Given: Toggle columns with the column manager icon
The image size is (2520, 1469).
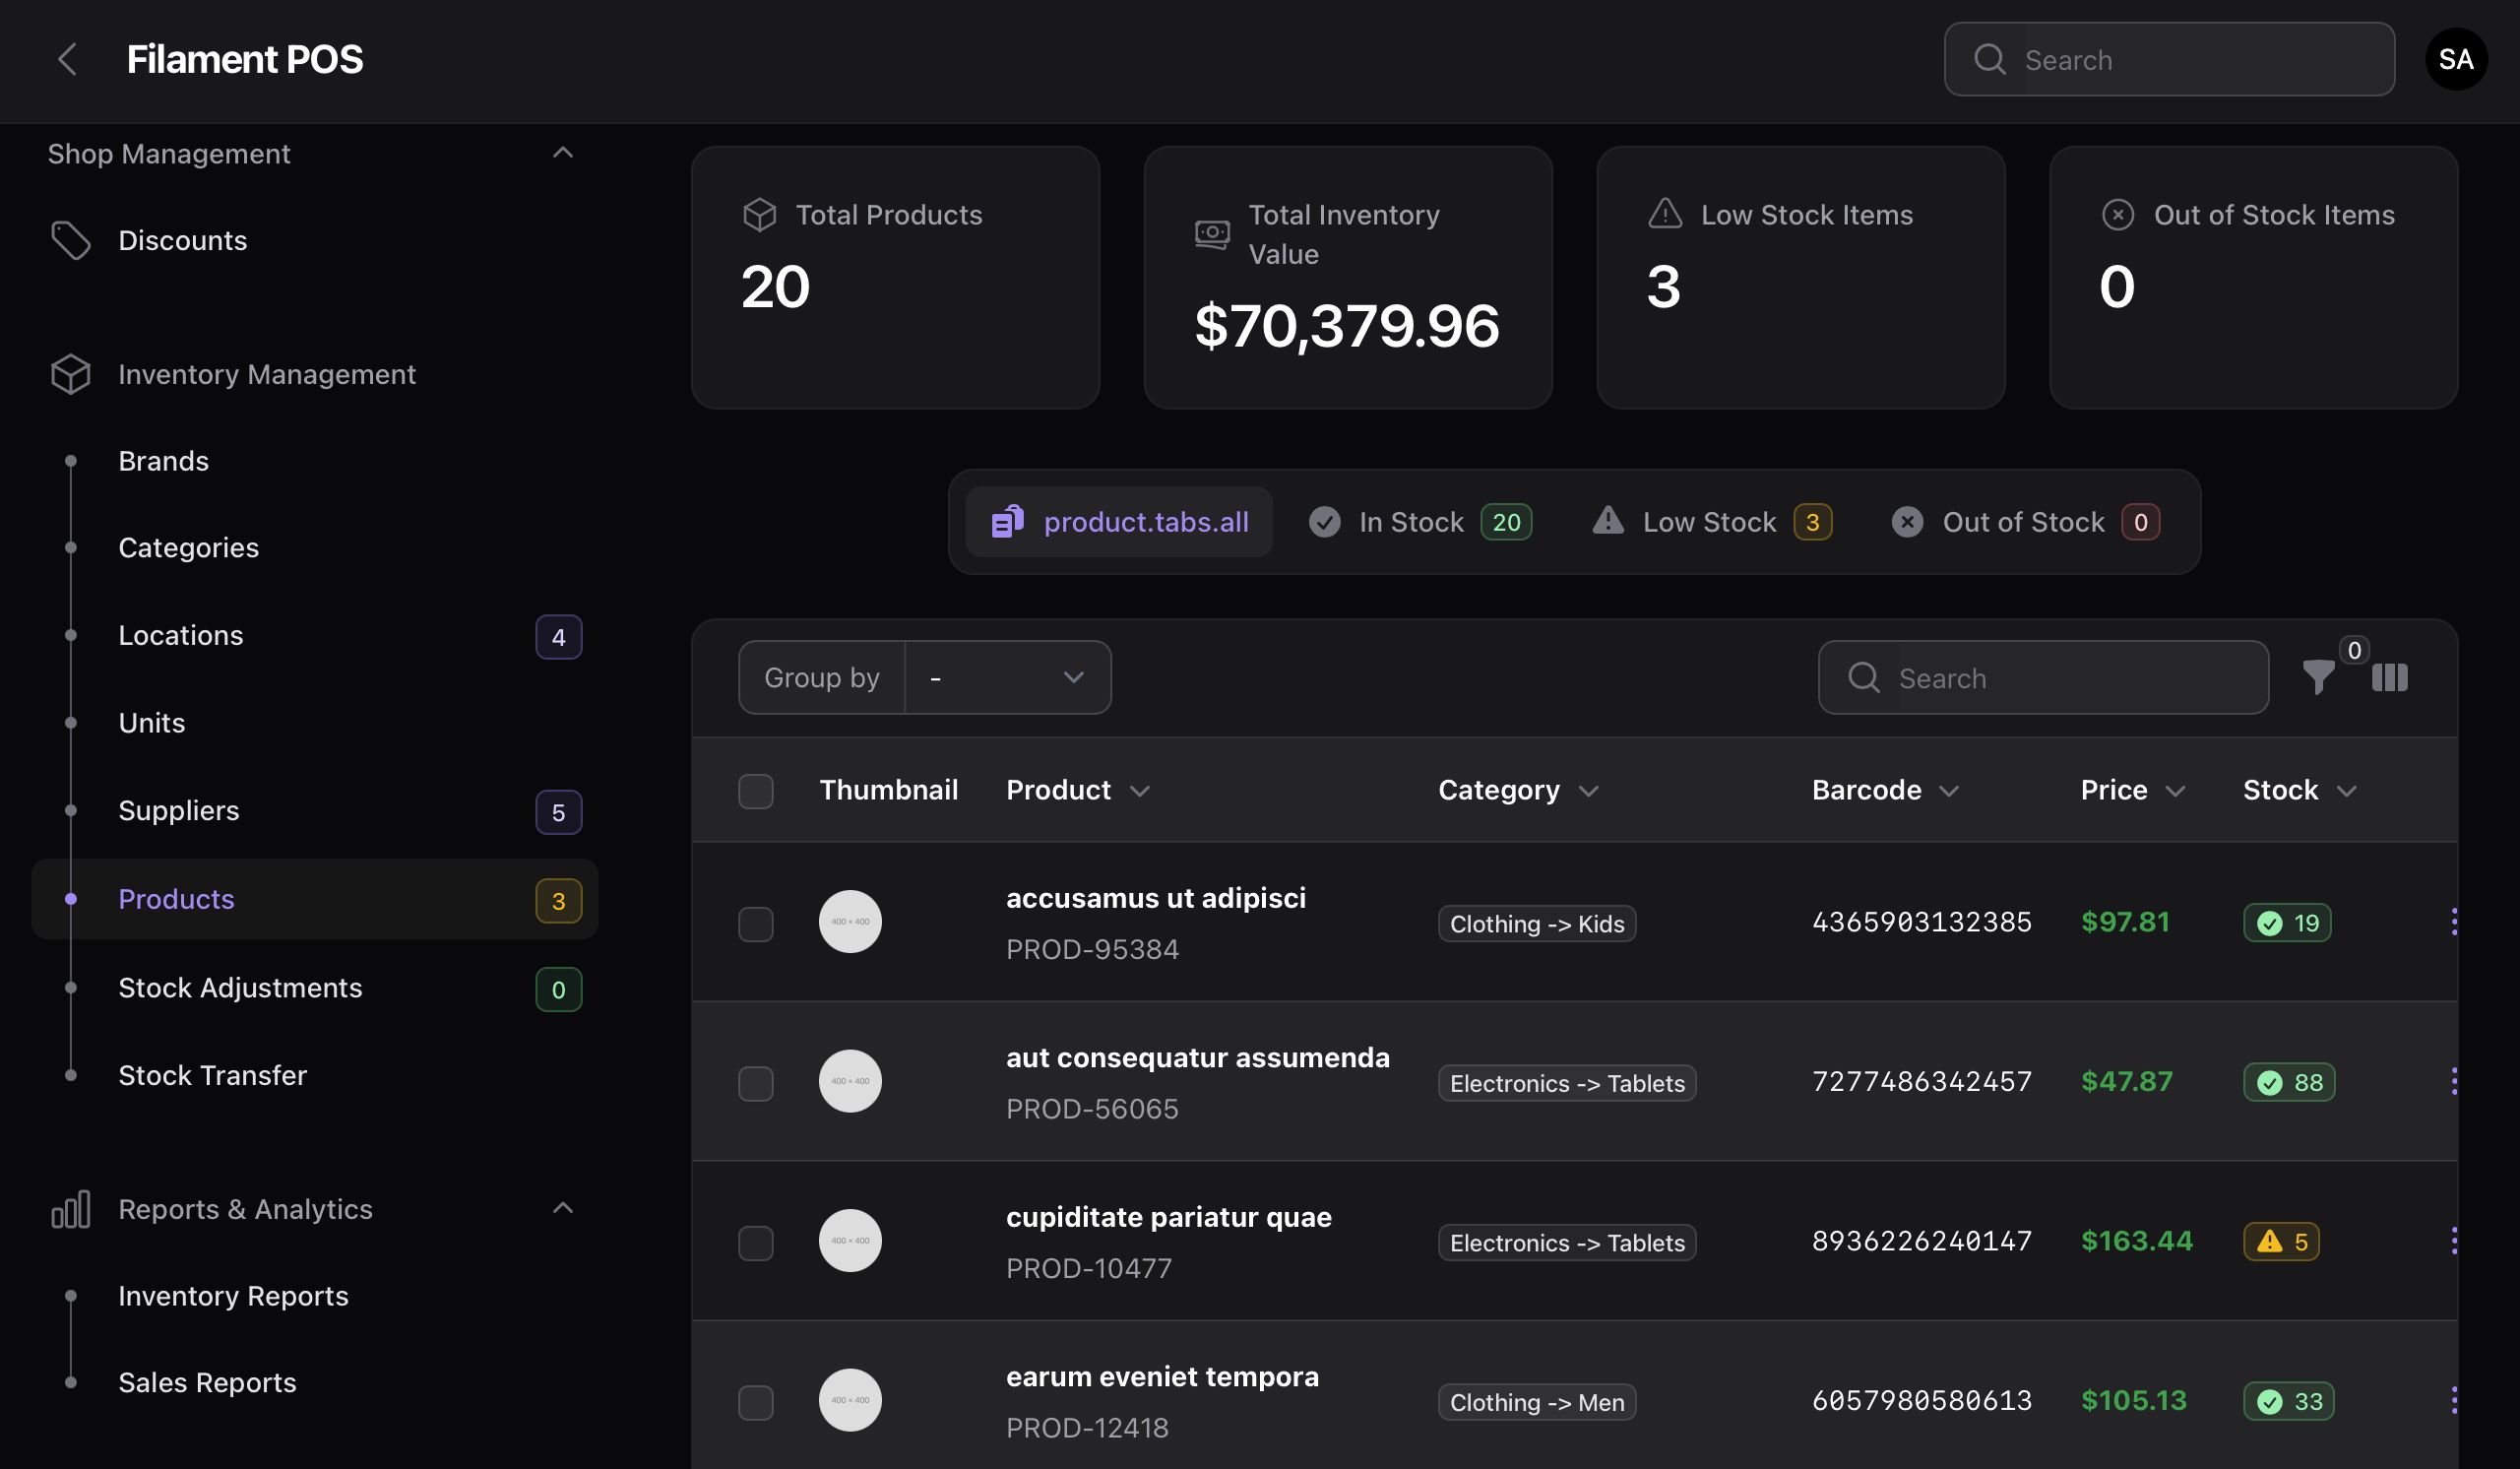Looking at the screenshot, I should (2389, 678).
